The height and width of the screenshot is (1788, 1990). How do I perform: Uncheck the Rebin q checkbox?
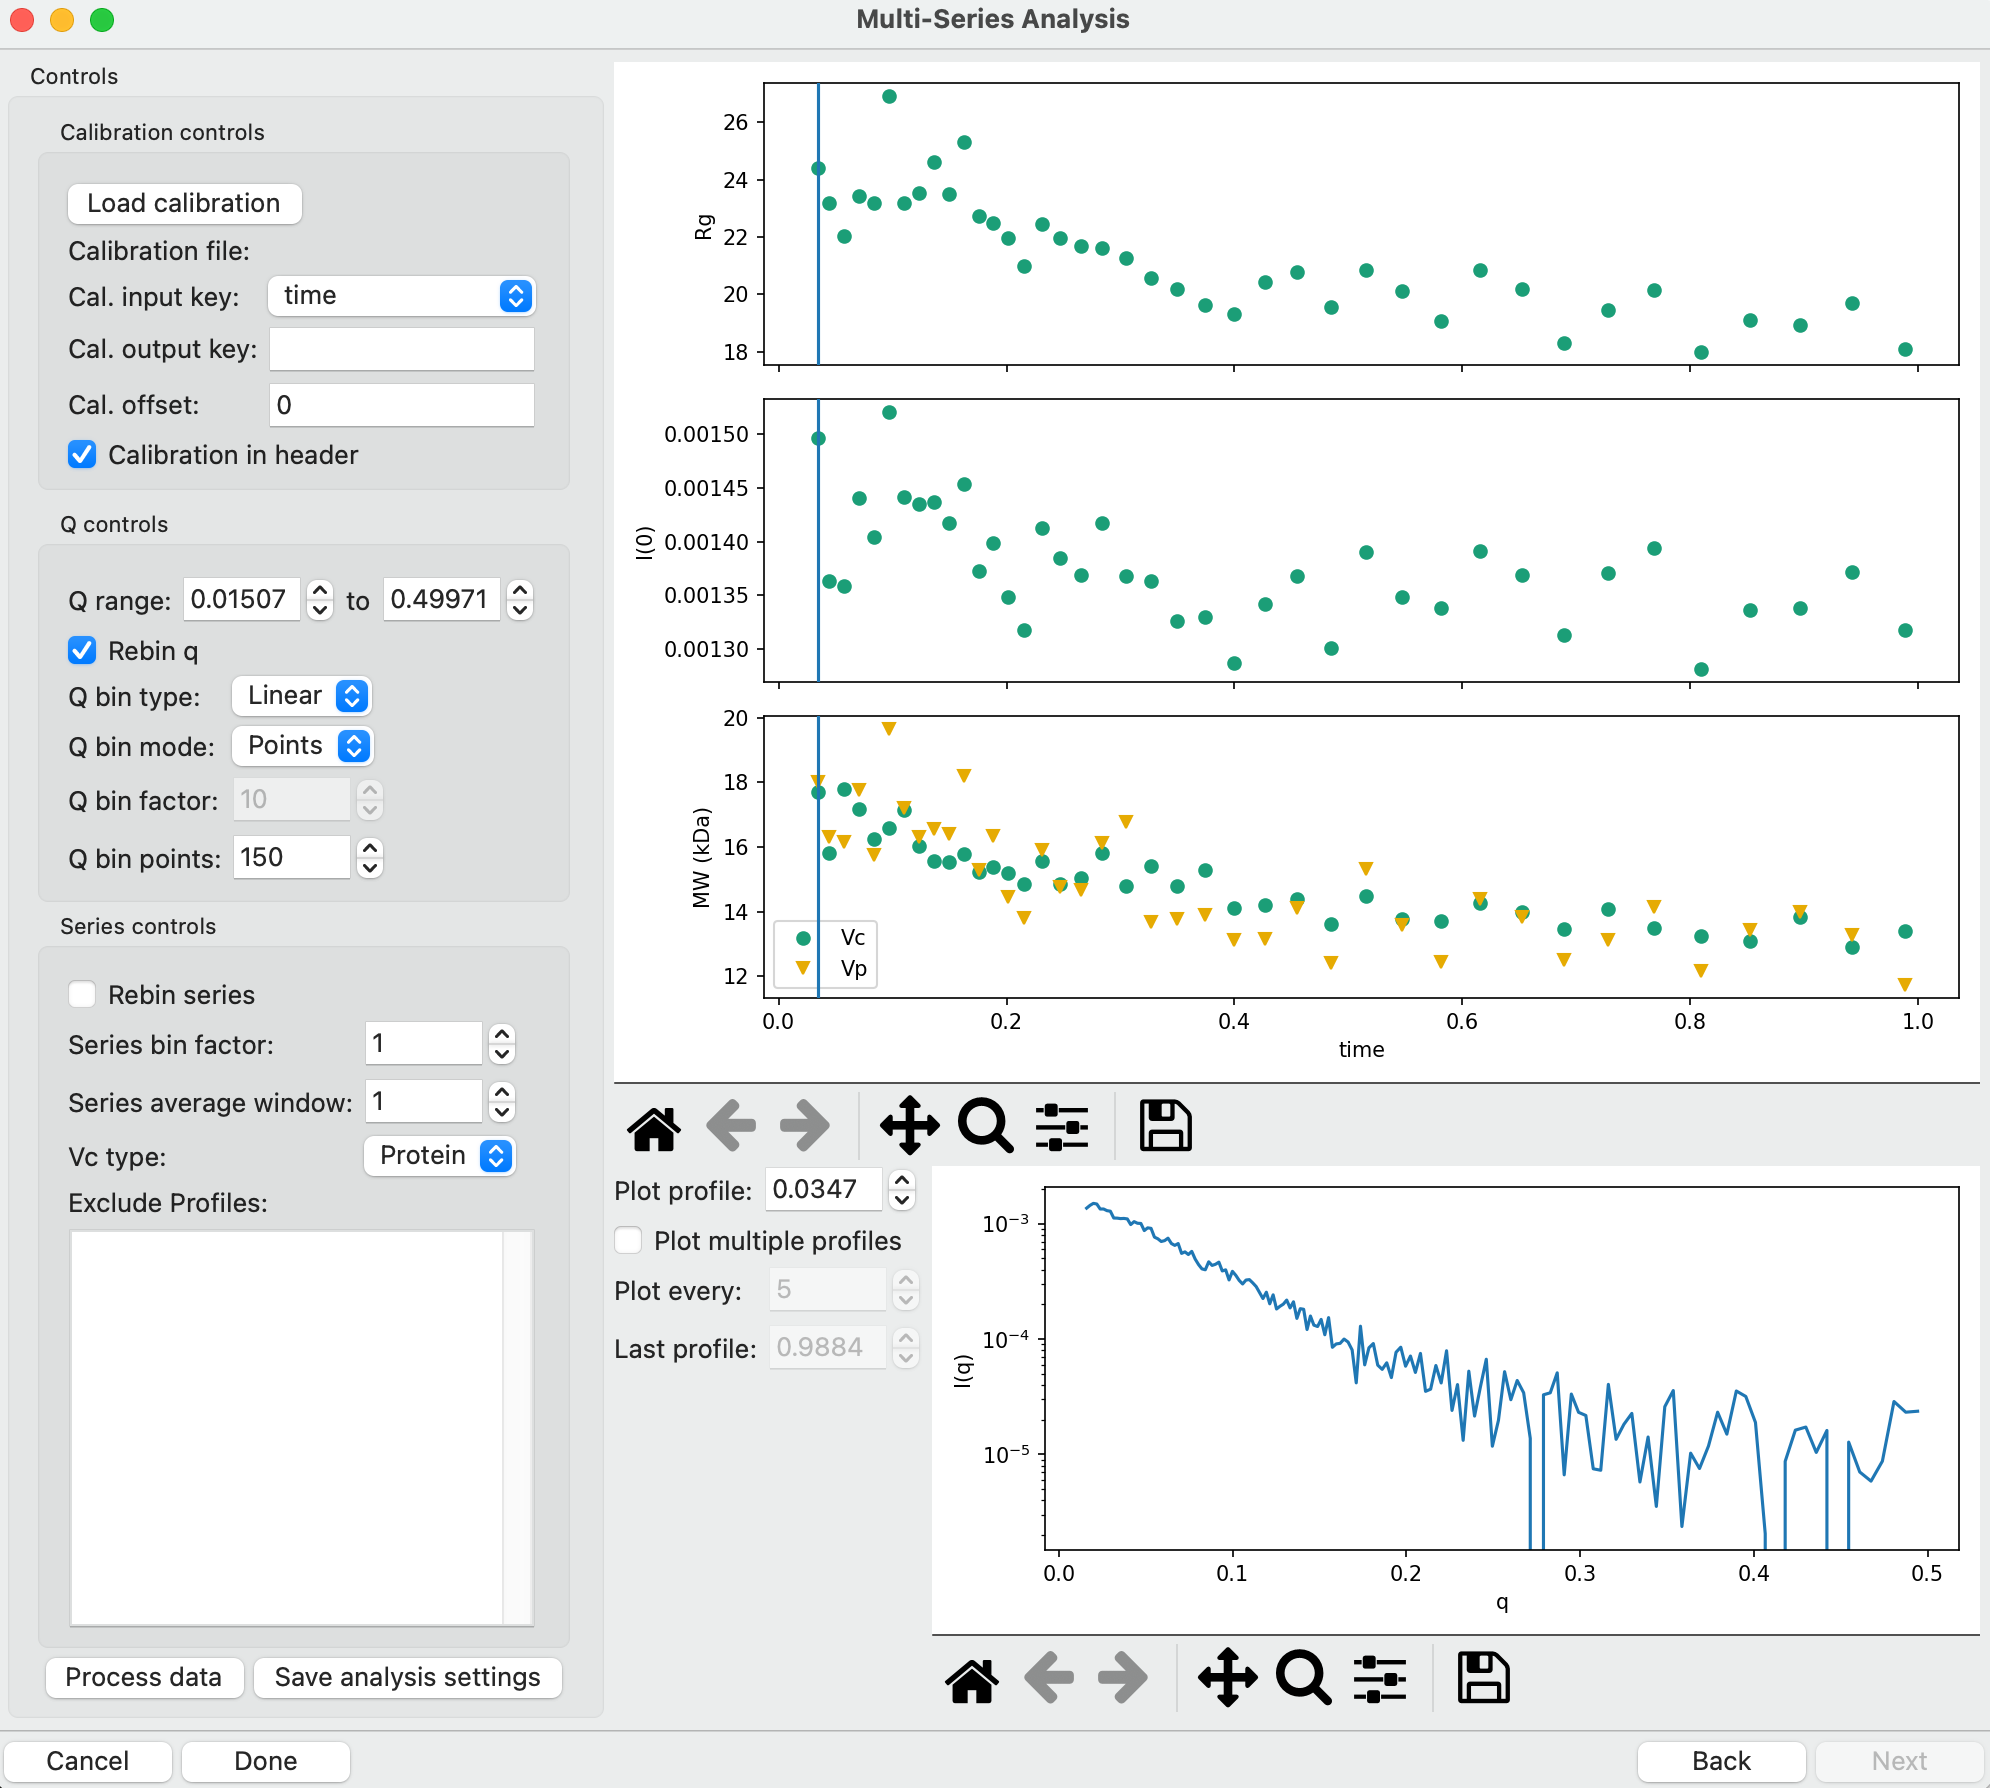[82, 651]
